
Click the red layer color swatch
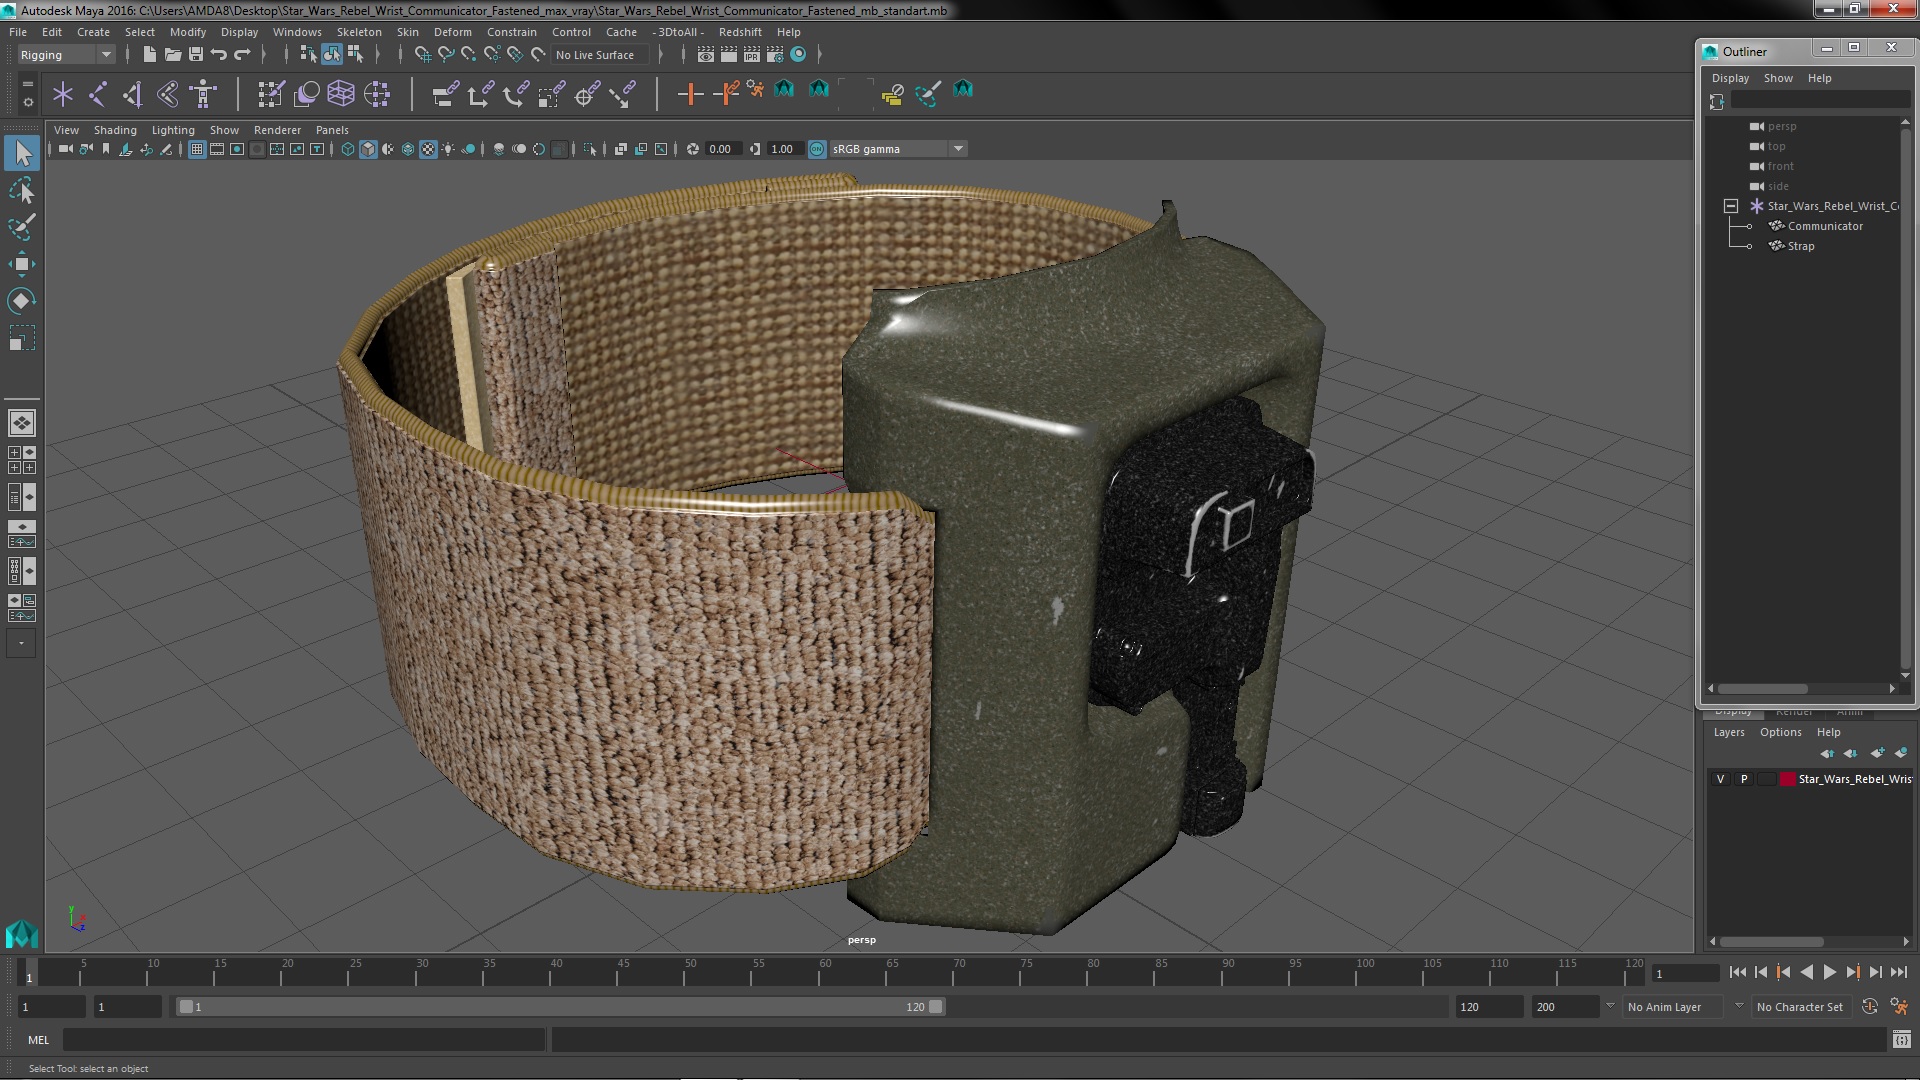point(1787,779)
